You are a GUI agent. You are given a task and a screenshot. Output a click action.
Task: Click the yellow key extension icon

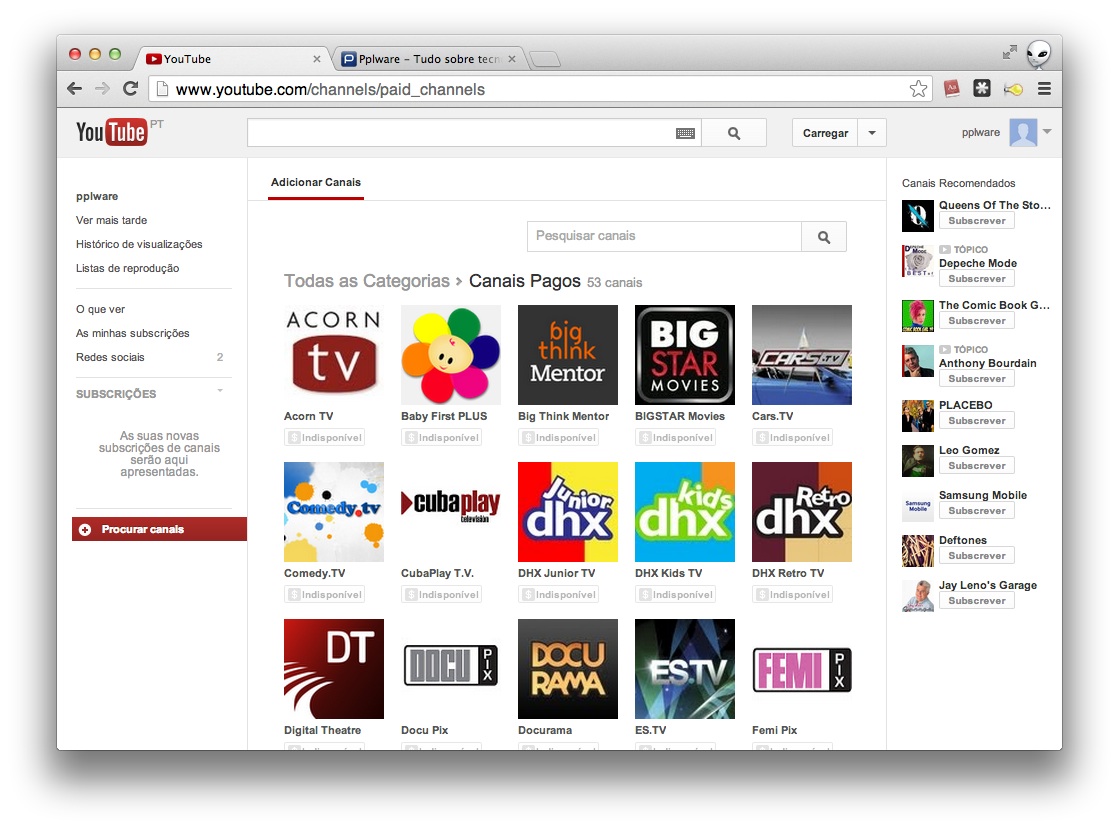[x=1013, y=89]
